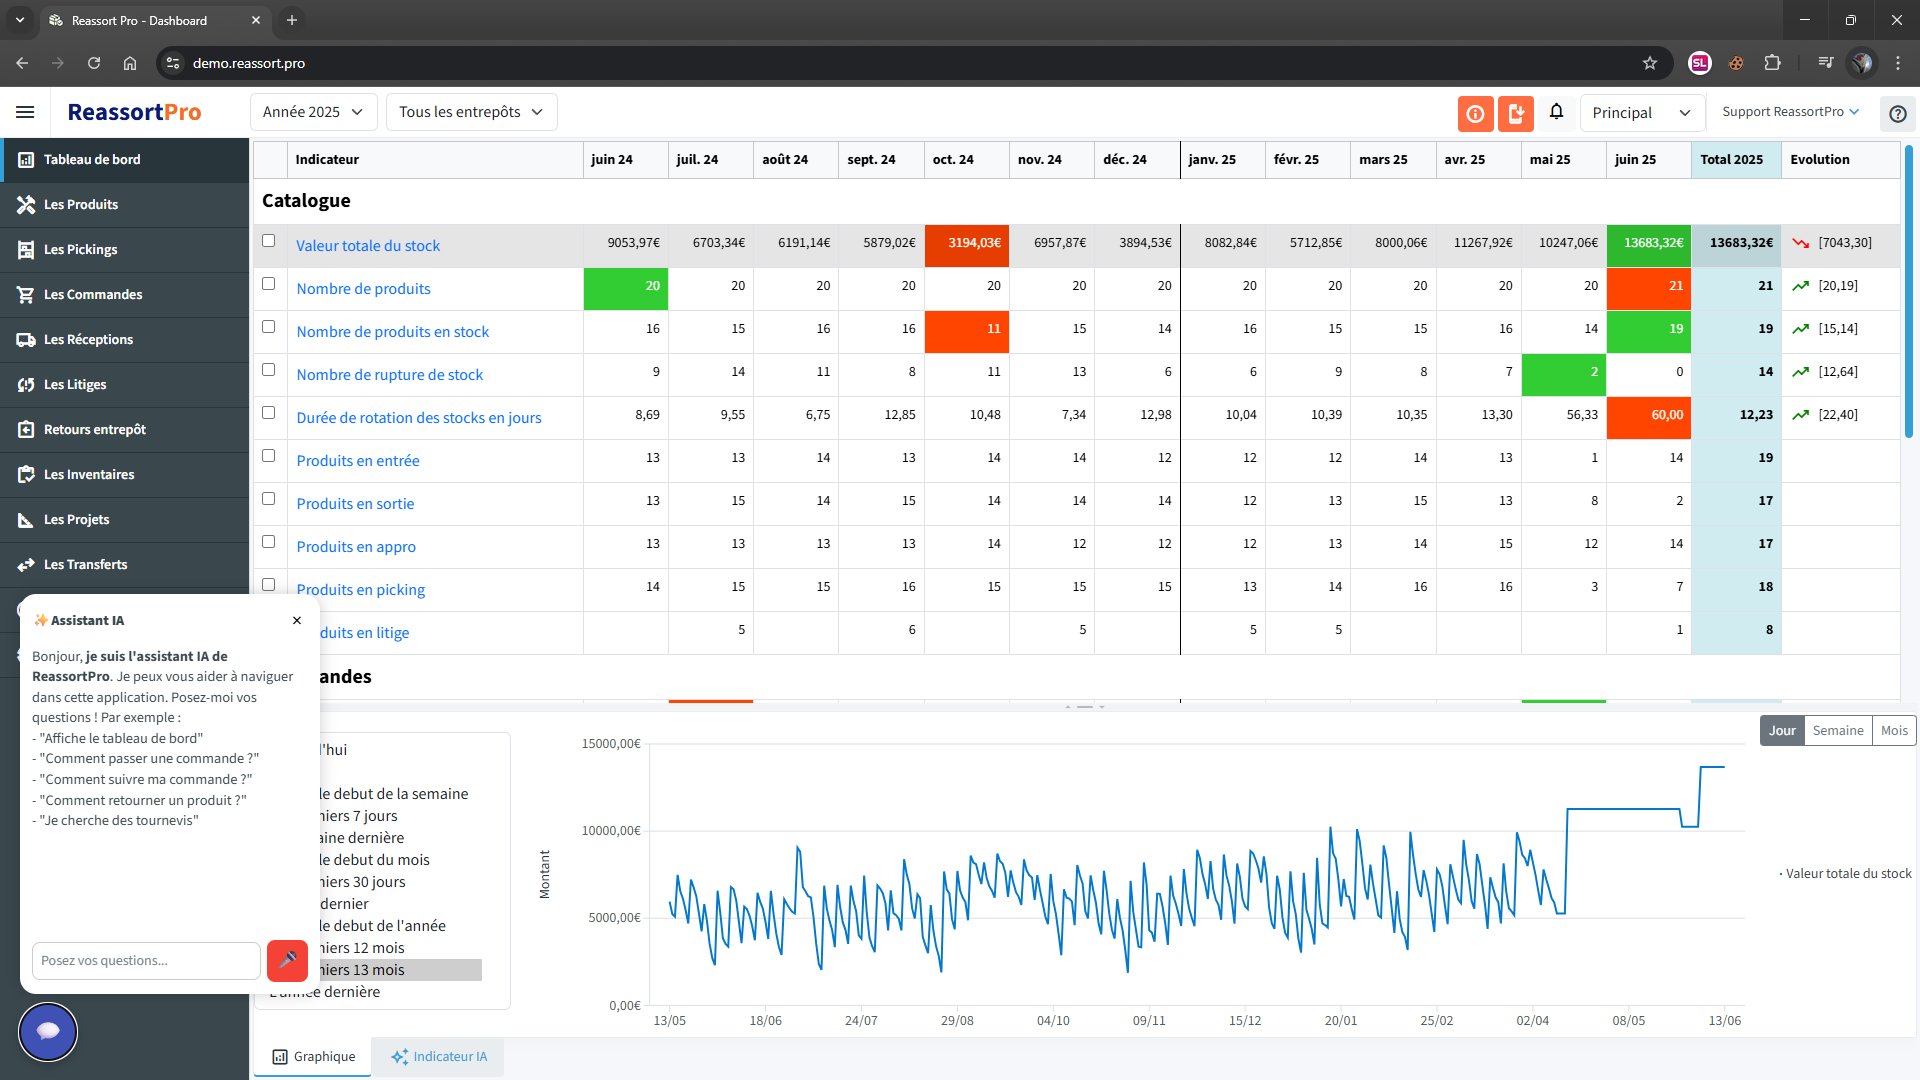
Task: Click the chat bubble assistant launcher
Action: pyautogui.click(x=48, y=1031)
